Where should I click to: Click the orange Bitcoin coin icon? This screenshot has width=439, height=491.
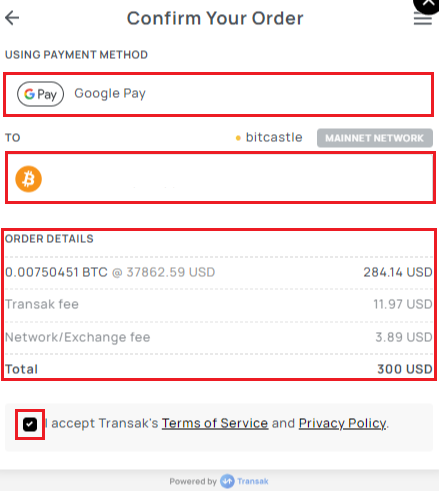[29, 179]
